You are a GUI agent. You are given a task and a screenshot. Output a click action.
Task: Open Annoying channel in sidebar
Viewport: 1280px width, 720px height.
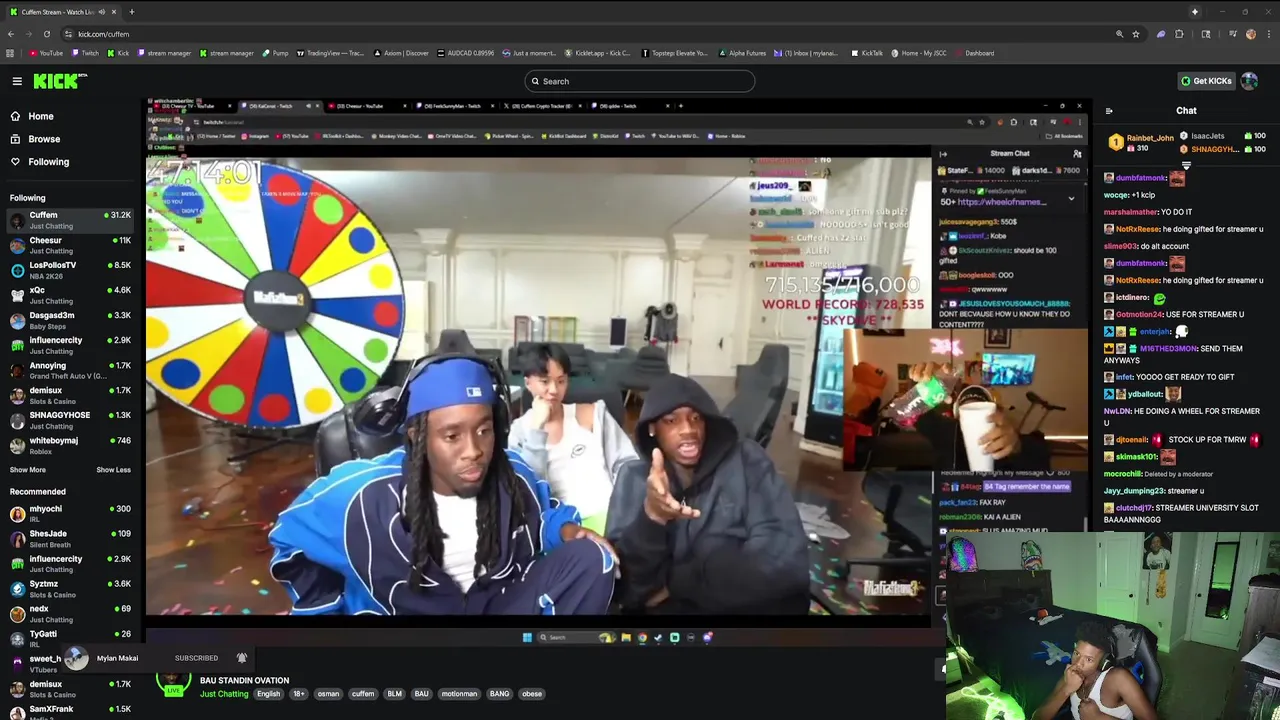click(70, 370)
